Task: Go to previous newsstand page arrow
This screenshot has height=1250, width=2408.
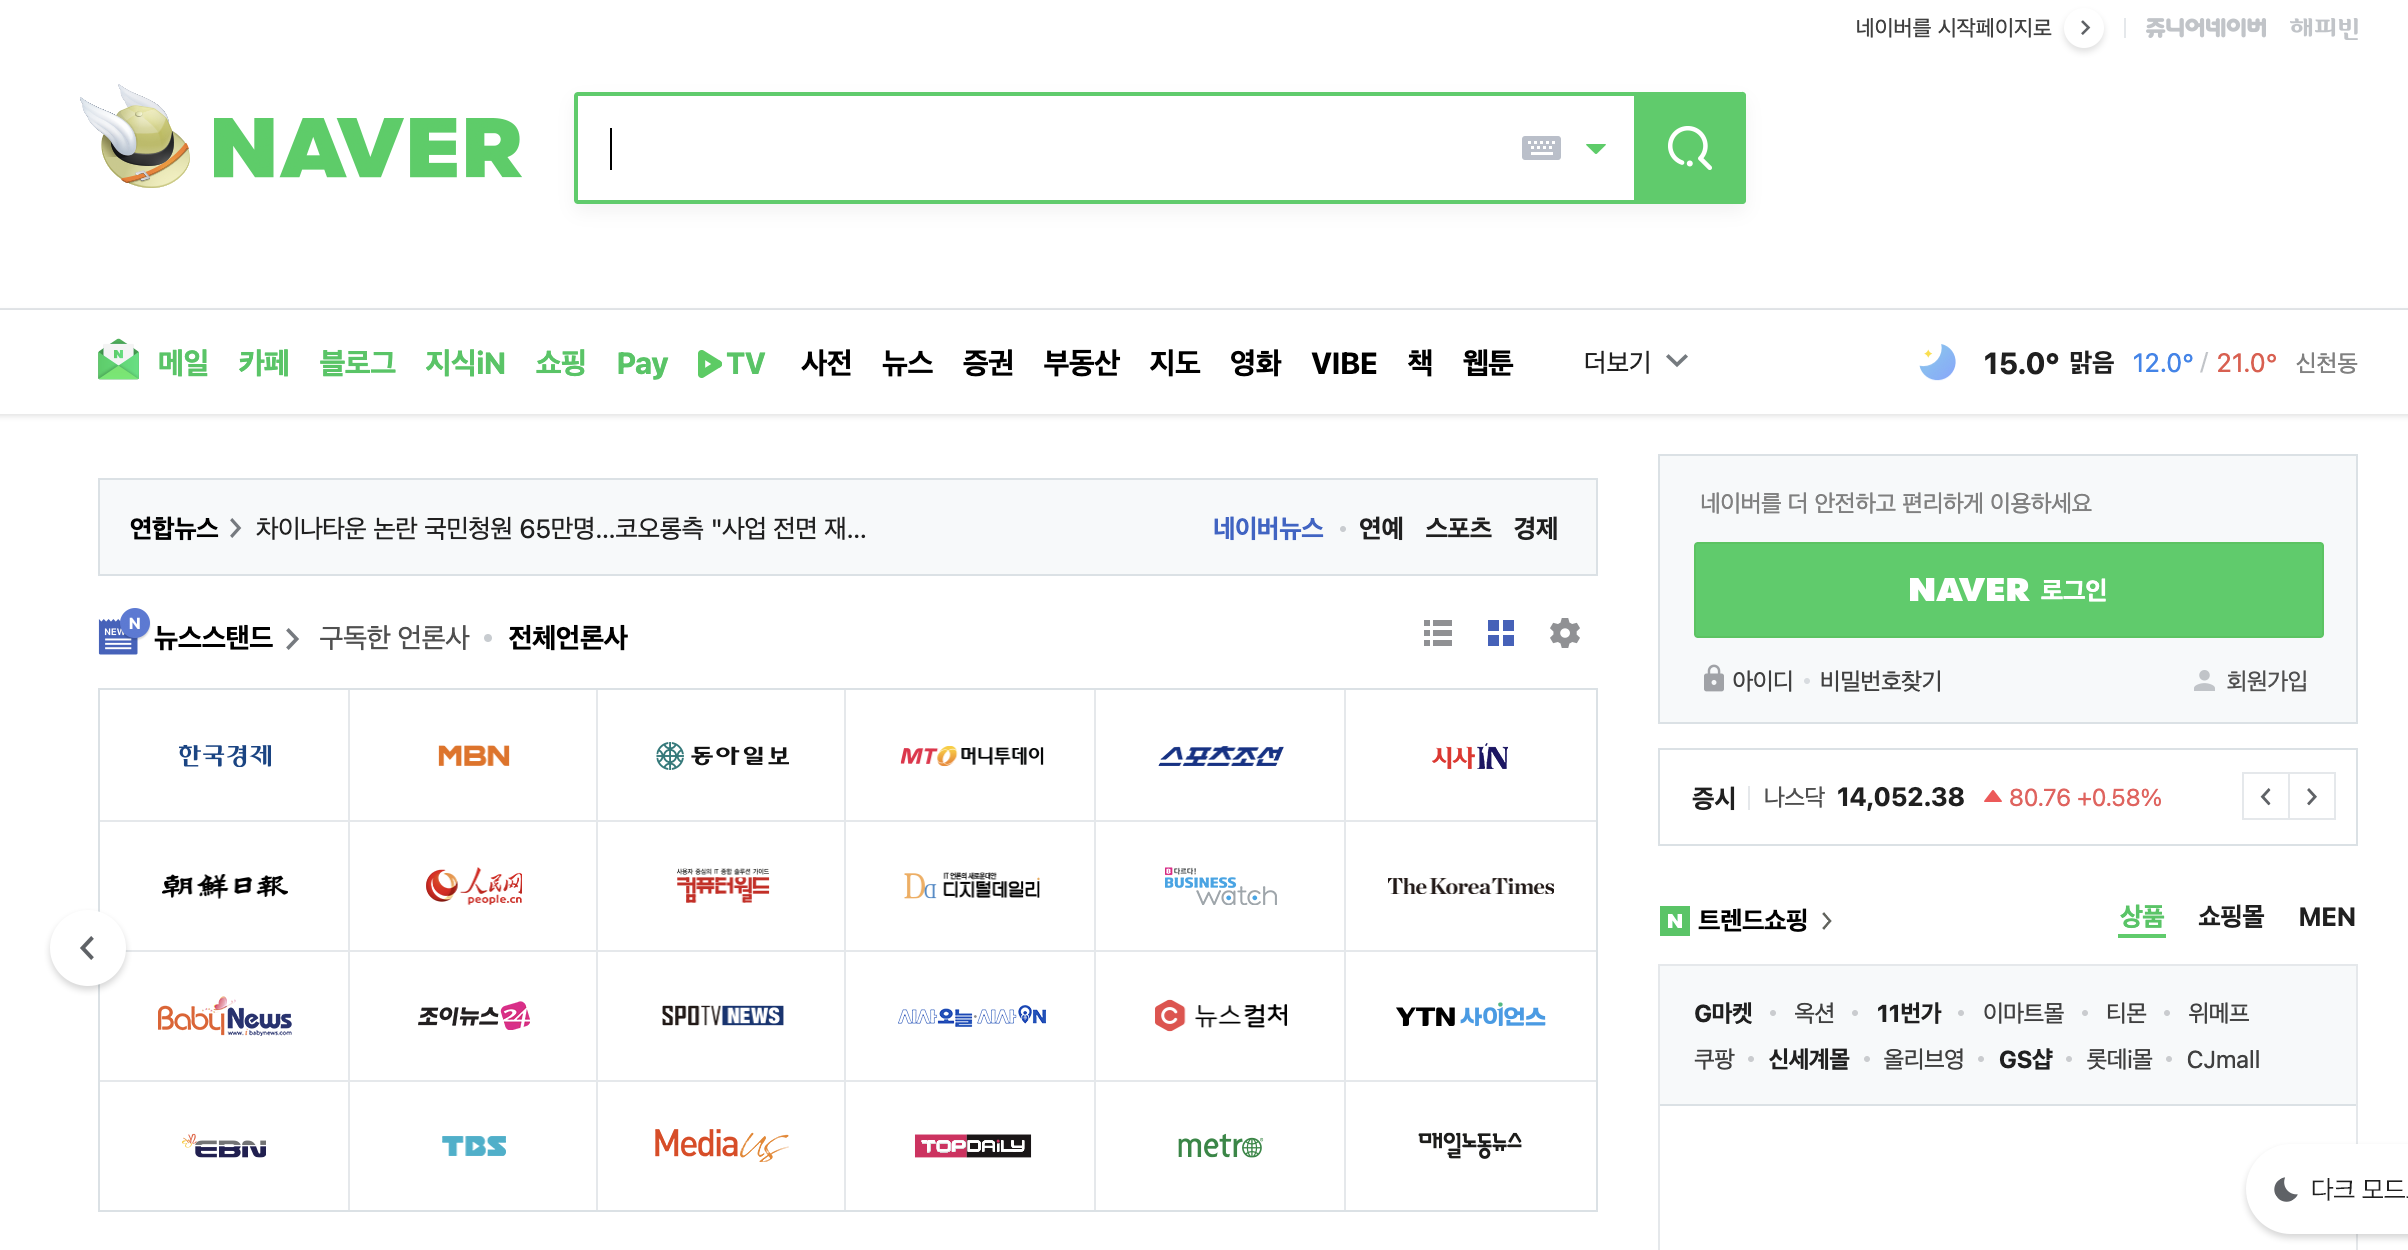Action: click(88, 947)
